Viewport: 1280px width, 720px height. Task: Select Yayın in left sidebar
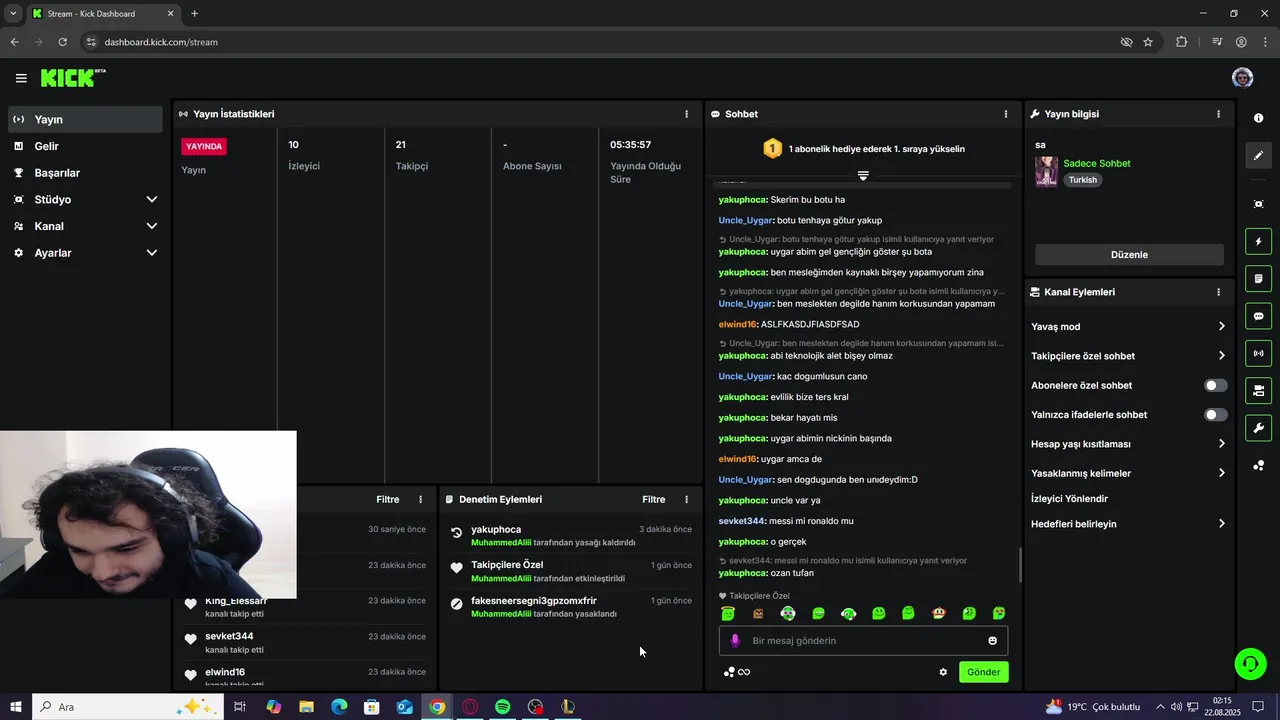pos(85,119)
